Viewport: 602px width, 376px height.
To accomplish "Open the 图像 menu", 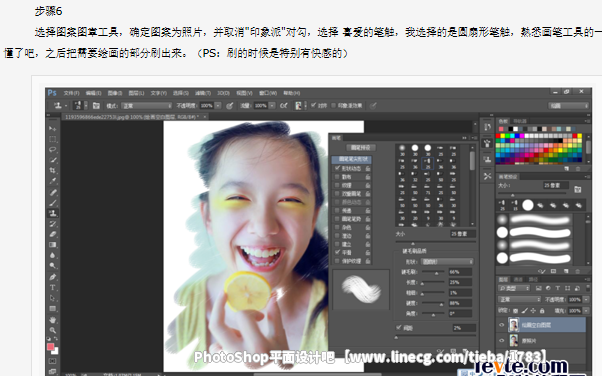I will pyautogui.click(x=114, y=93).
